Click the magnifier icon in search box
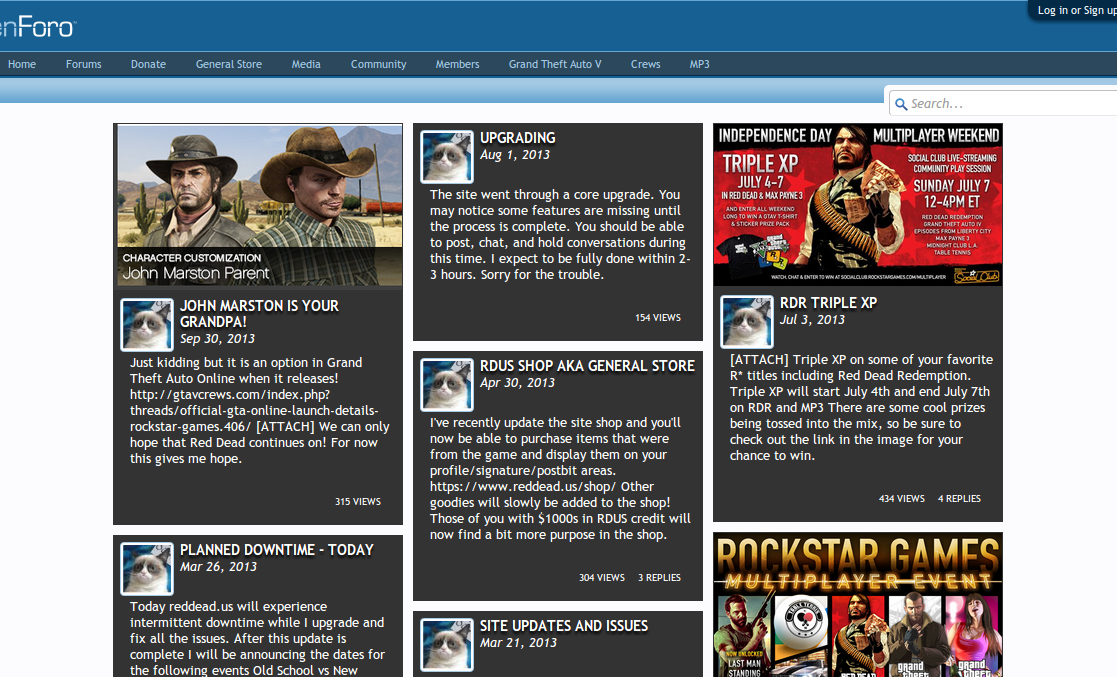 pos(900,104)
